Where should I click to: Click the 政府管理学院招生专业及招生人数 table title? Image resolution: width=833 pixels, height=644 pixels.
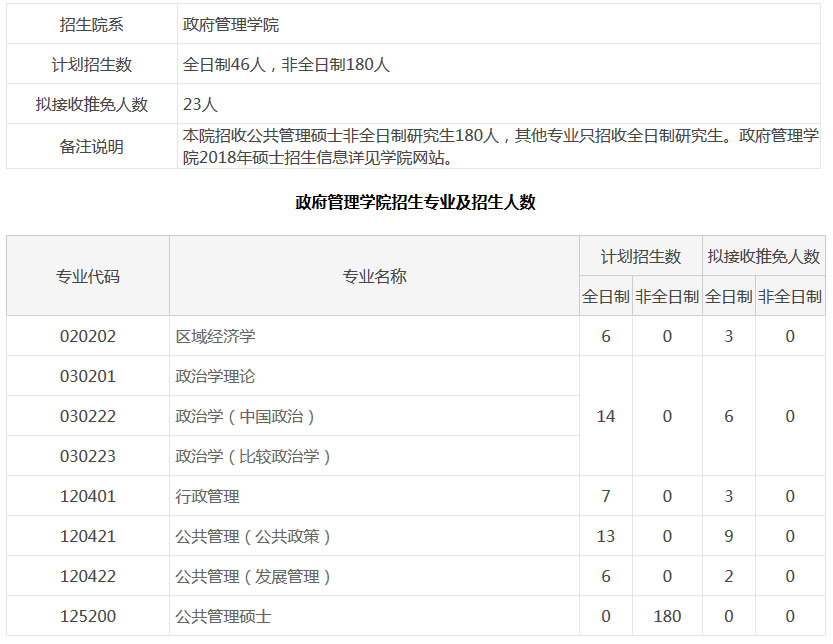point(416,202)
